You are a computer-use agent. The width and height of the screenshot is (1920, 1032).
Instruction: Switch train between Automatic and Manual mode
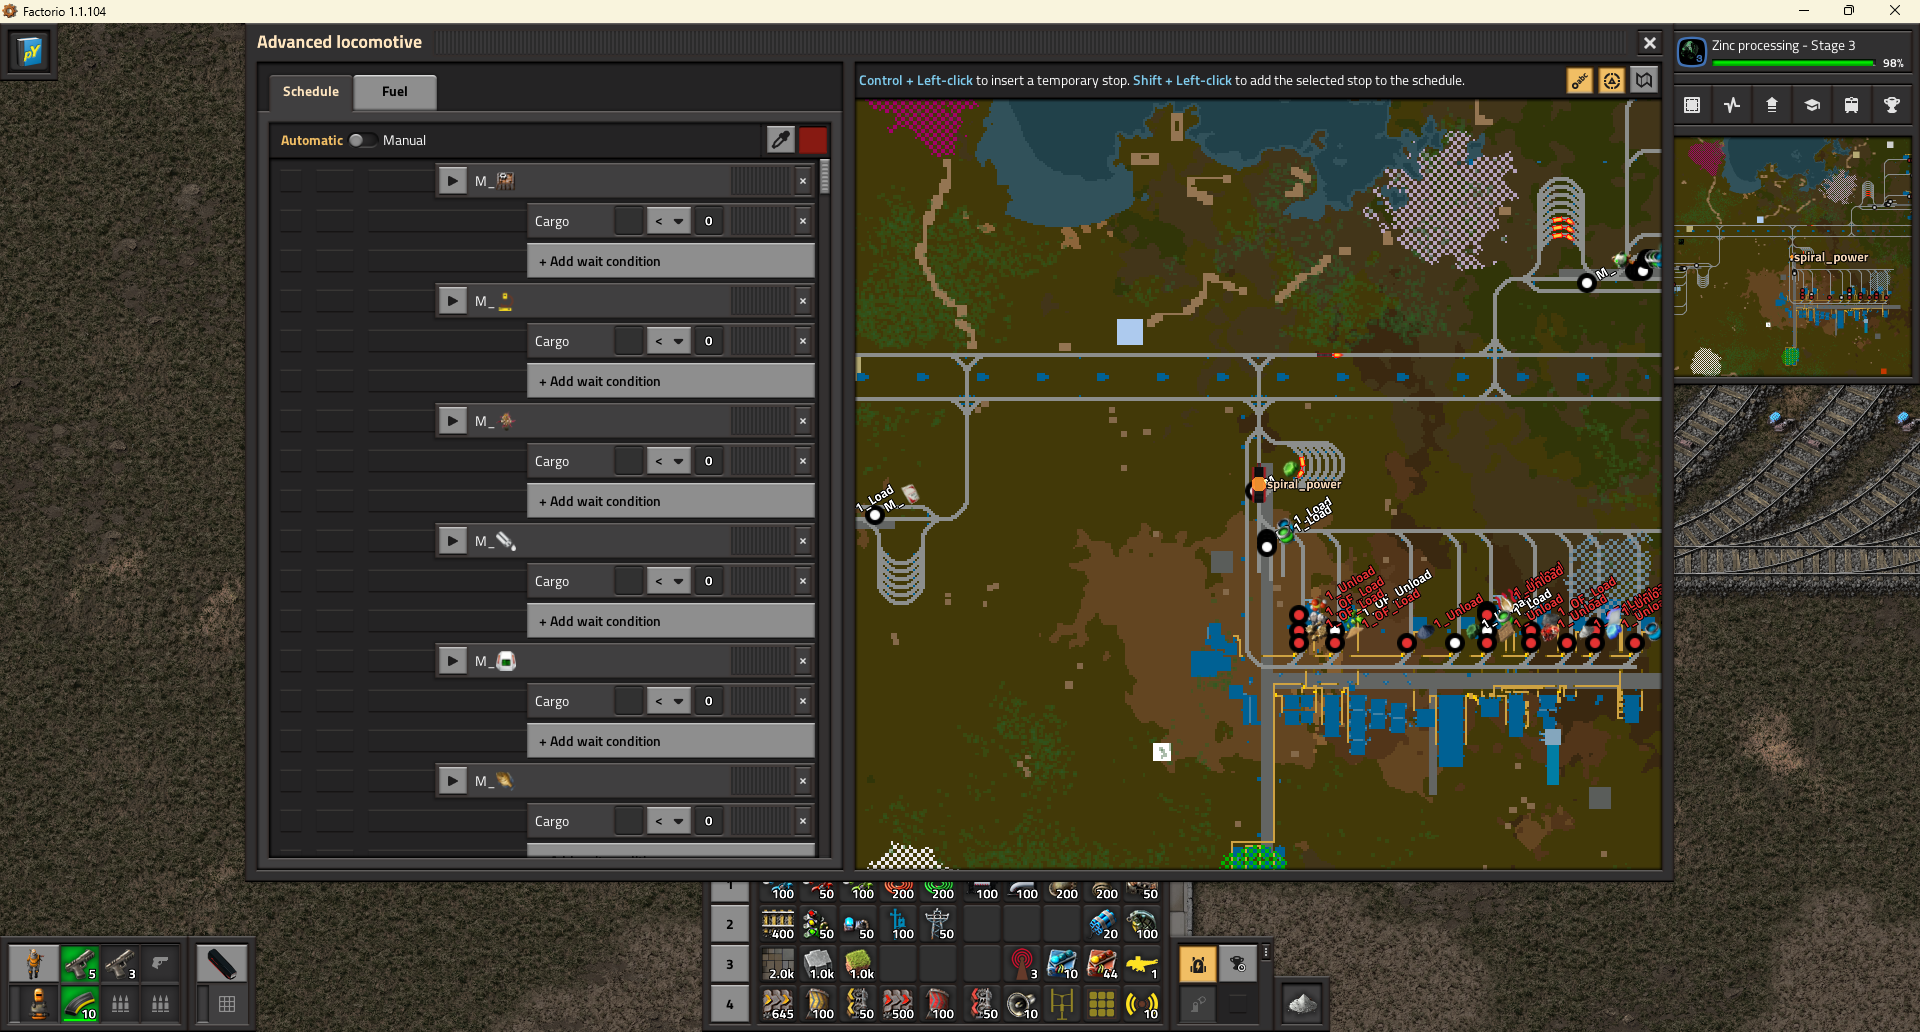pyautogui.click(x=361, y=140)
